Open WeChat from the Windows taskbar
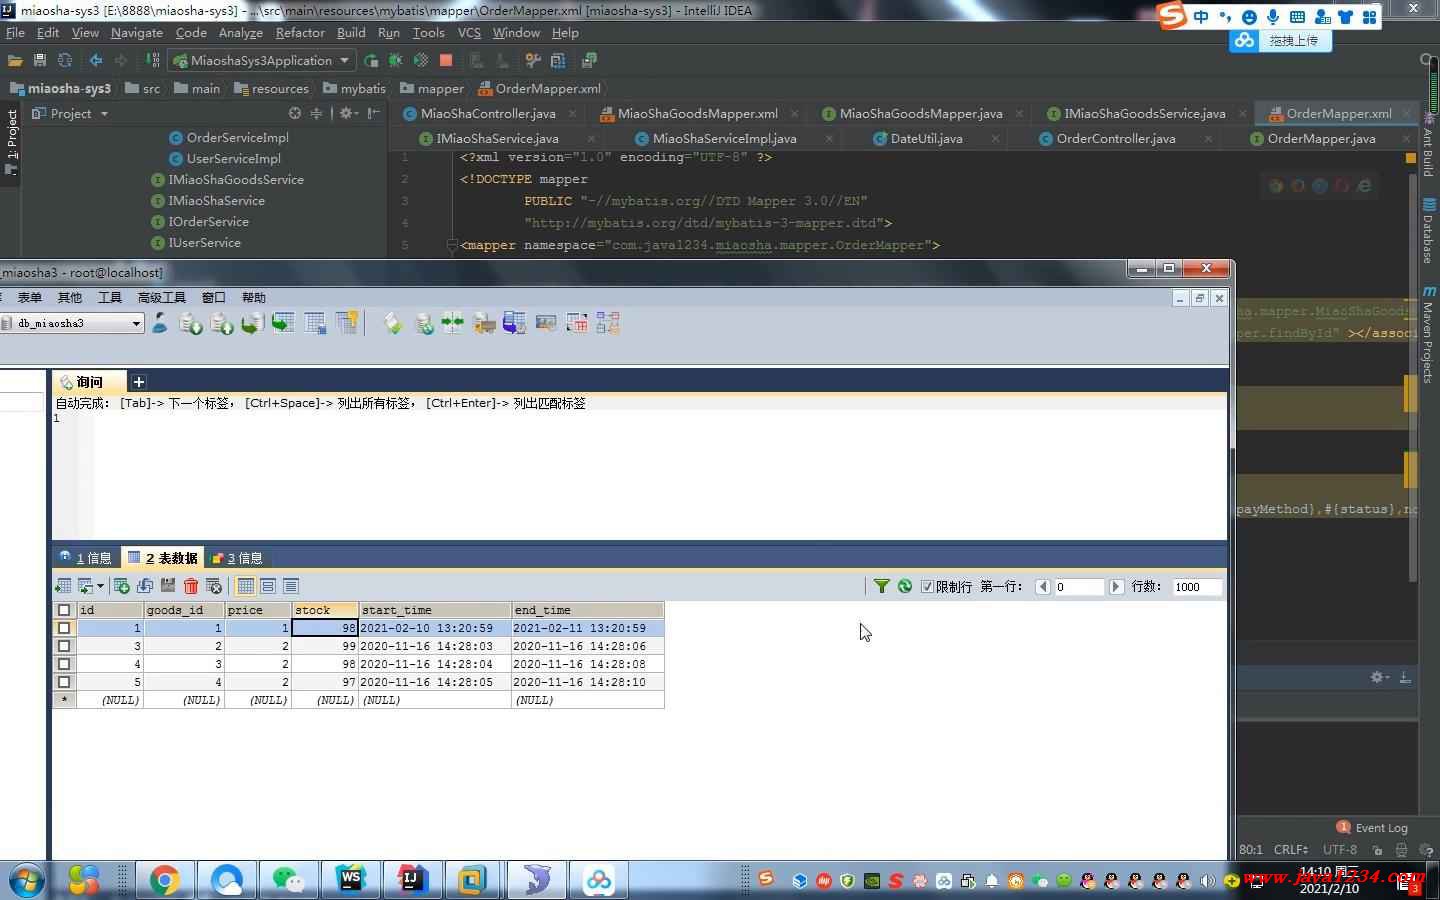 [x=288, y=880]
